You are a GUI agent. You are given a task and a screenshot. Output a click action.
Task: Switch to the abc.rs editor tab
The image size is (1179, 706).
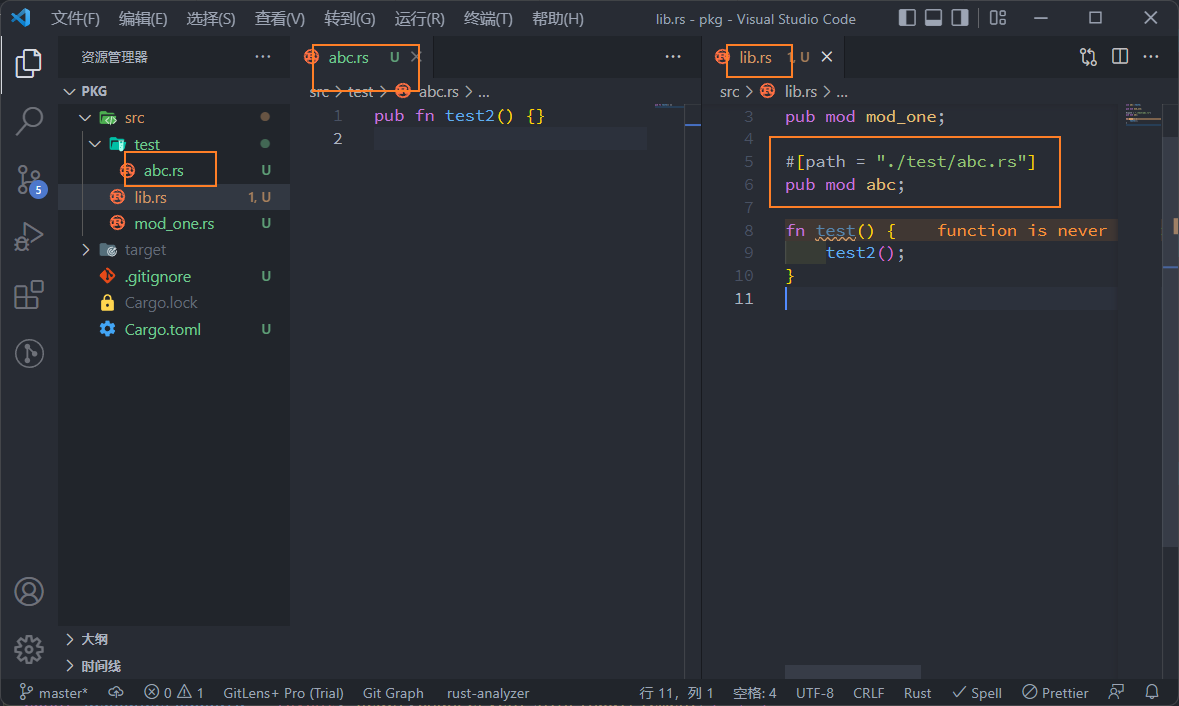click(x=349, y=58)
